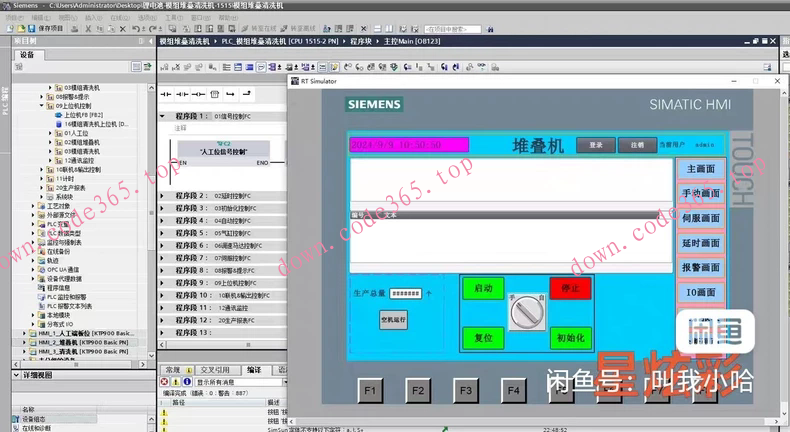Click the Delete X icon in main toolbar
Viewport: 790px width, 432px height.
click(122, 29)
